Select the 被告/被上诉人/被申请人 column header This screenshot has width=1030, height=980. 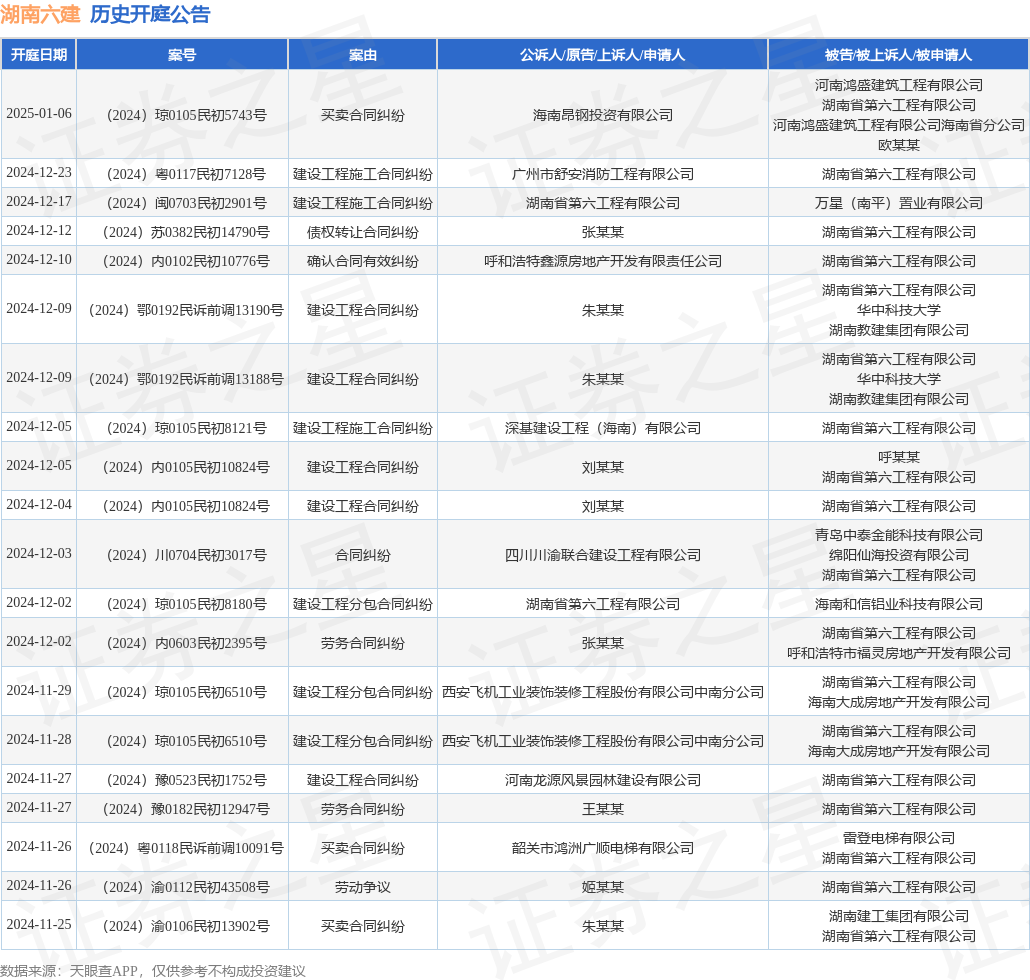pos(899,55)
